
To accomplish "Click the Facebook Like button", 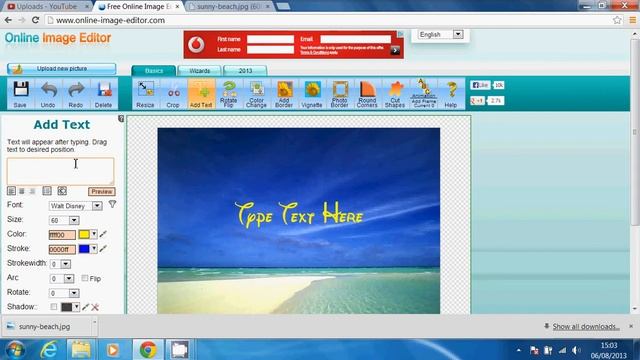I will click(x=480, y=85).
